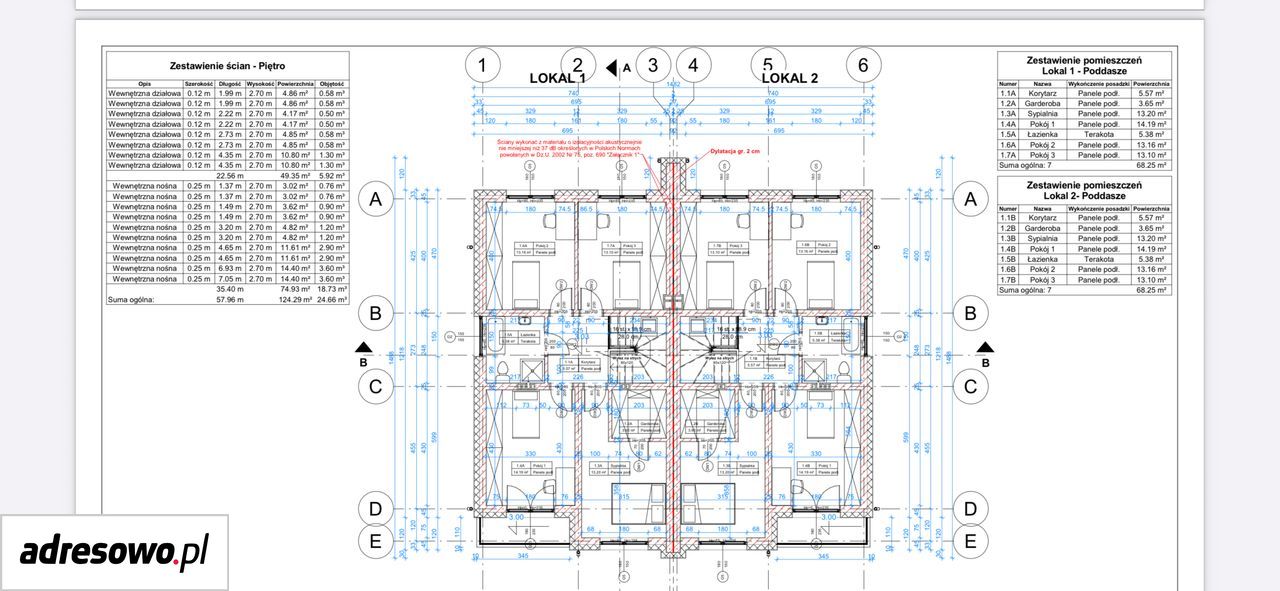This screenshot has height=591, width=1280.
Task: Select the '5.92 m³' subtotal cell
Action: coord(333,175)
